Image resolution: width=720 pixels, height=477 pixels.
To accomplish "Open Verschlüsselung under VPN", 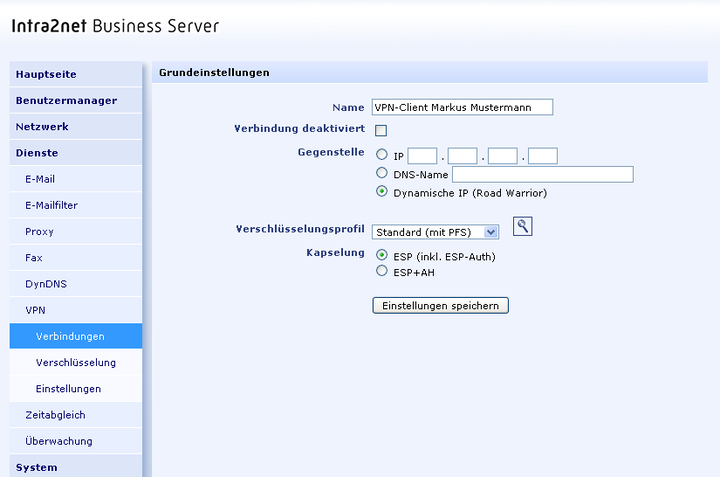I will (76, 362).
